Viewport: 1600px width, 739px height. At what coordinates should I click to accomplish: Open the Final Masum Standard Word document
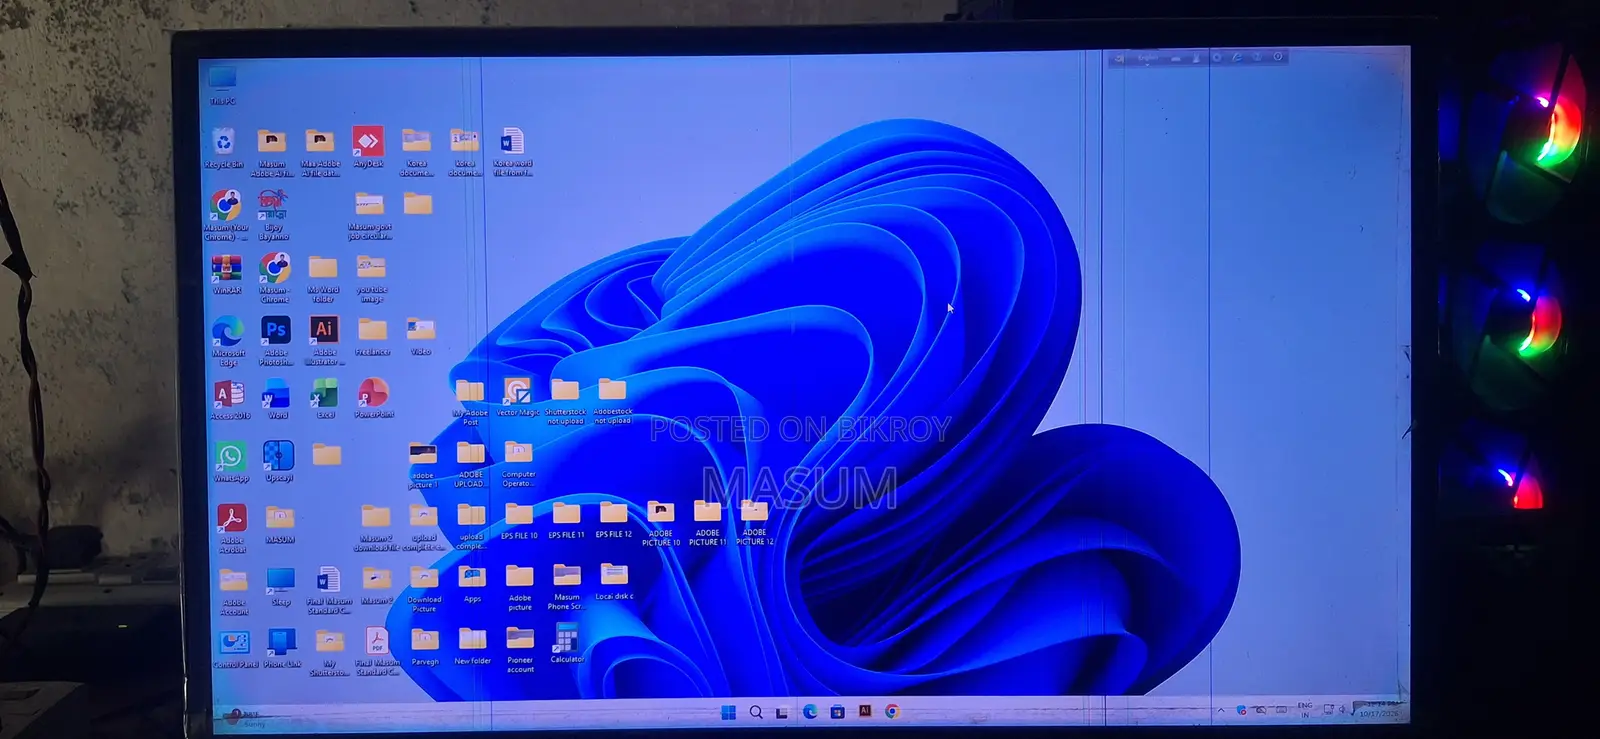(x=329, y=591)
